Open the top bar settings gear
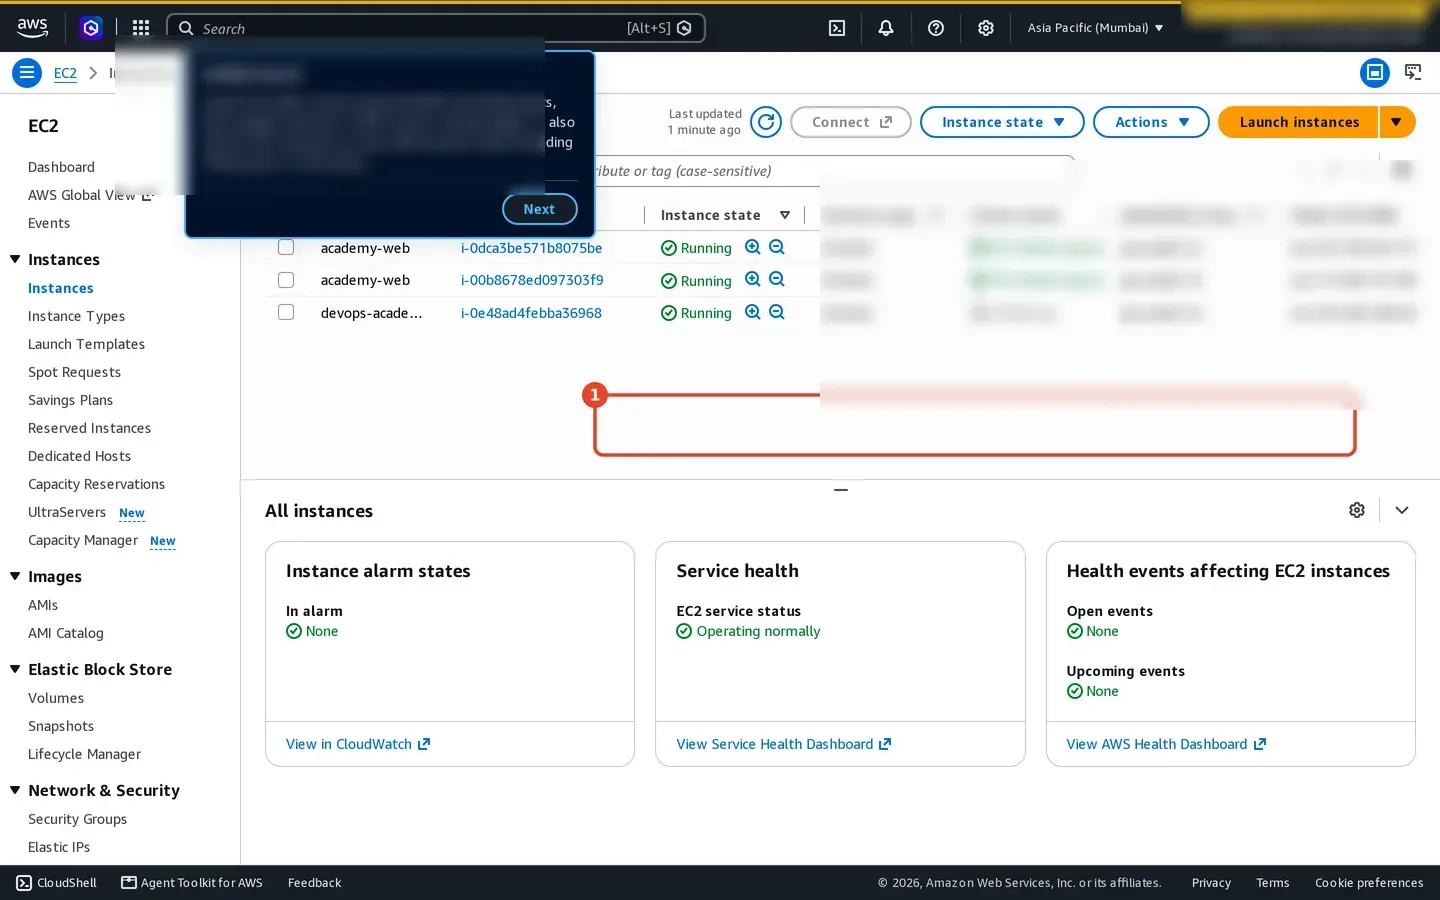The image size is (1440, 900). pos(986,28)
